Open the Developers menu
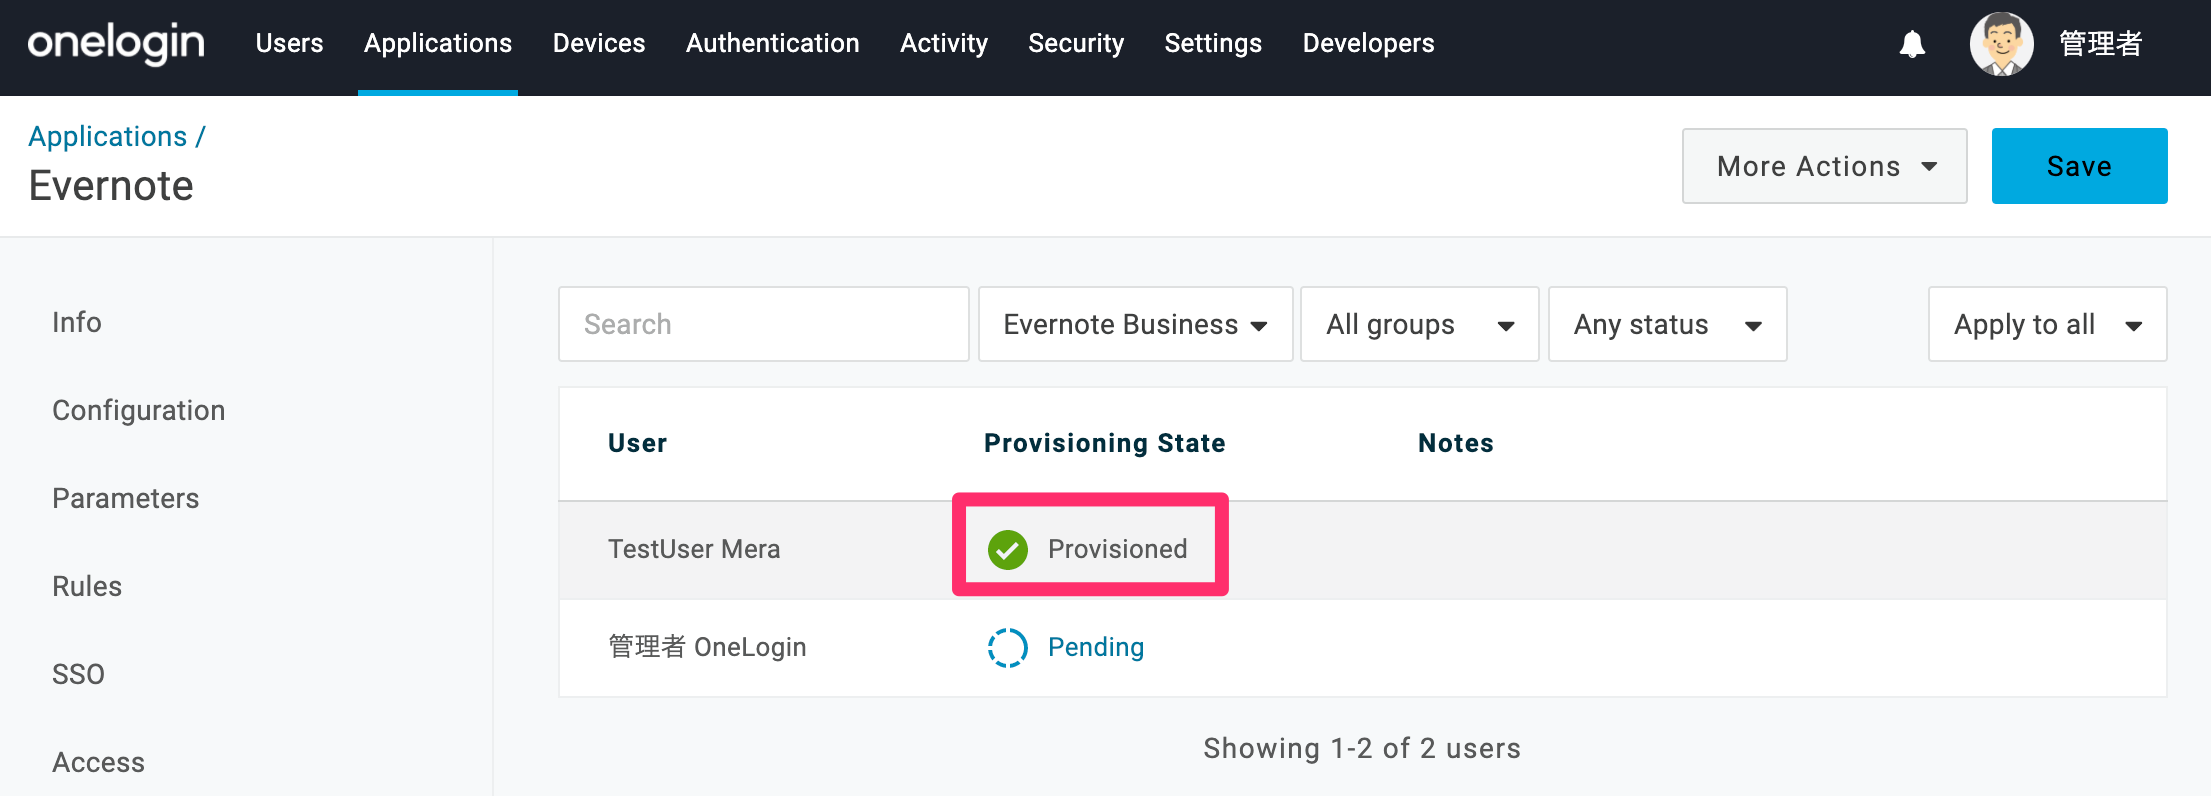2211x796 pixels. click(1368, 44)
